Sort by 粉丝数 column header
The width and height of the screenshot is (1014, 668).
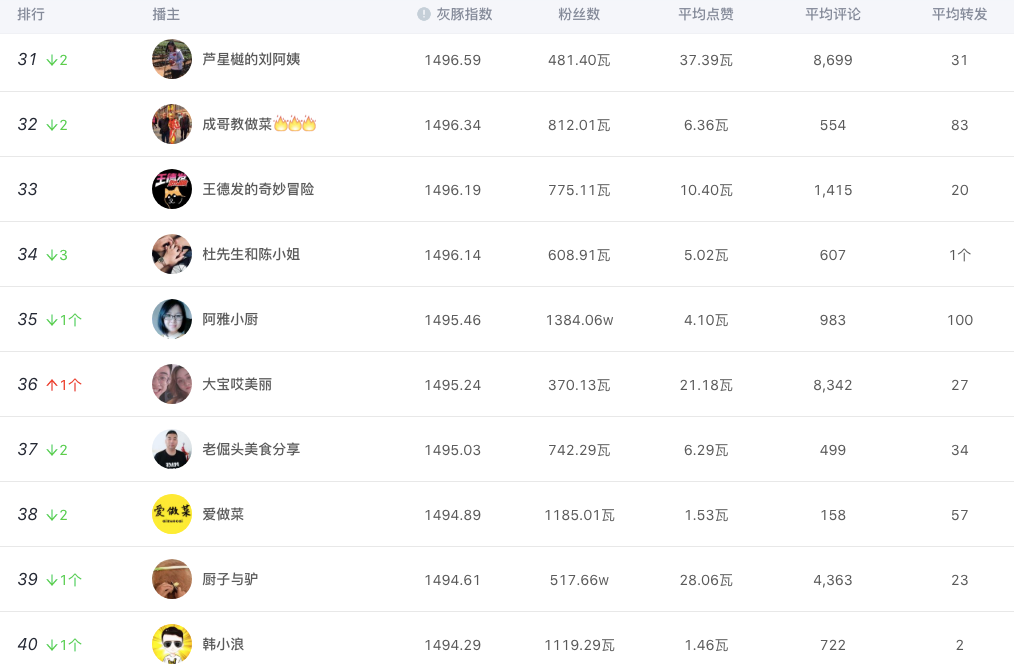click(x=579, y=15)
